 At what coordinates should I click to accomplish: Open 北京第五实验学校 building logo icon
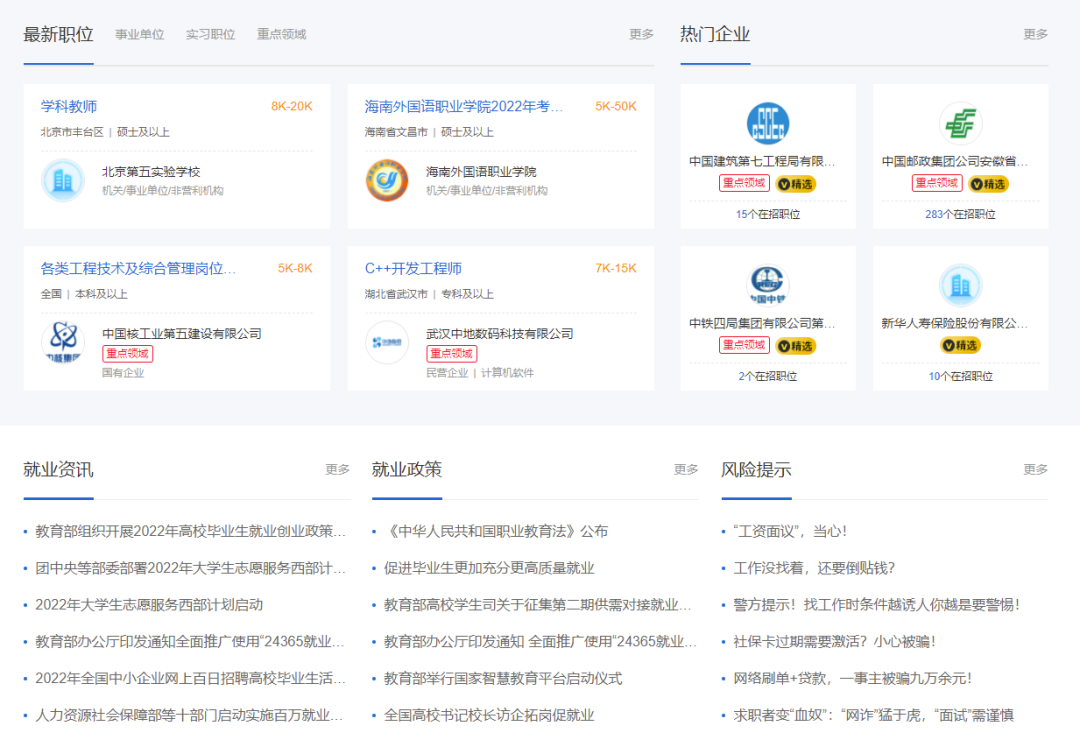click(63, 181)
